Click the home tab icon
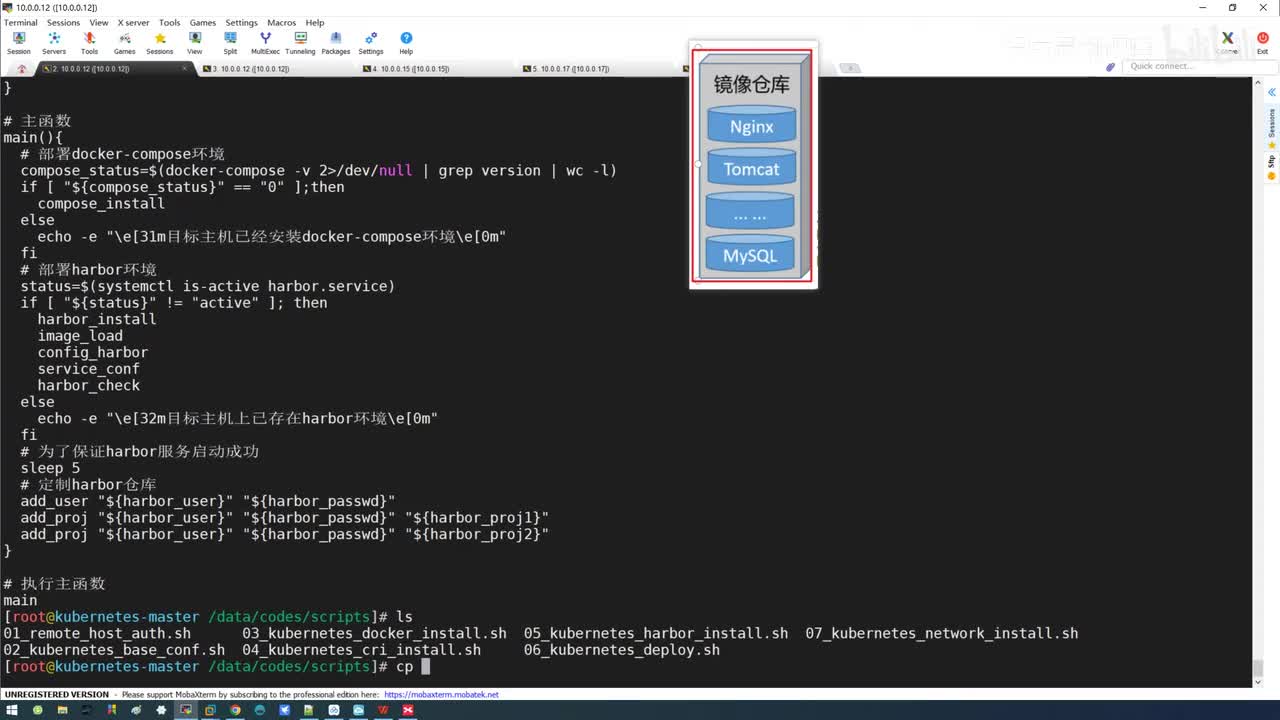1280x720 pixels. click(x=21, y=69)
